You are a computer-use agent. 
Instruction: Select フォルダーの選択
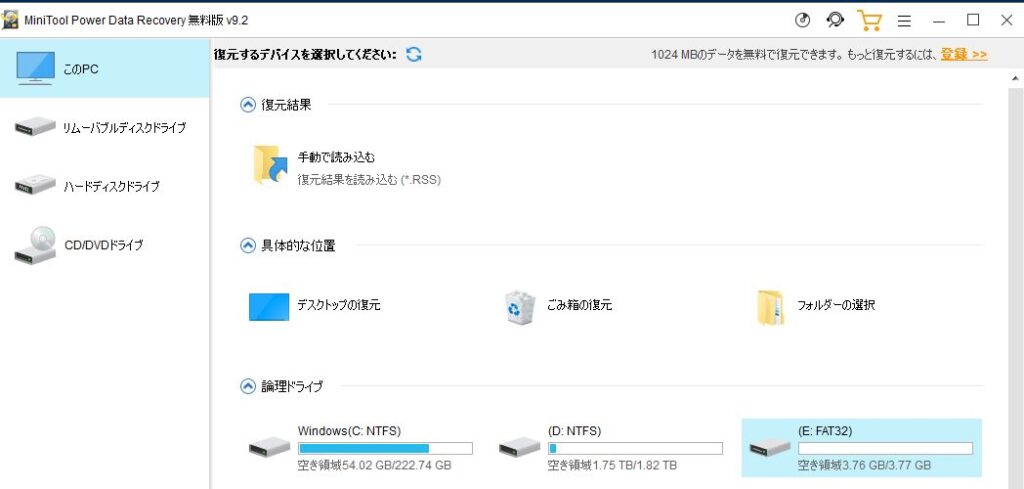[836, 305]
